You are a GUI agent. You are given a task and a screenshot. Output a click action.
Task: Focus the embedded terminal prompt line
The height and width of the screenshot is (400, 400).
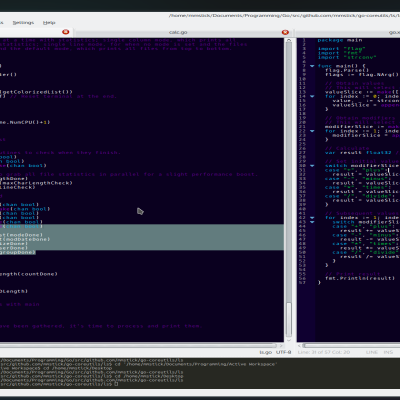pos(59,384)
